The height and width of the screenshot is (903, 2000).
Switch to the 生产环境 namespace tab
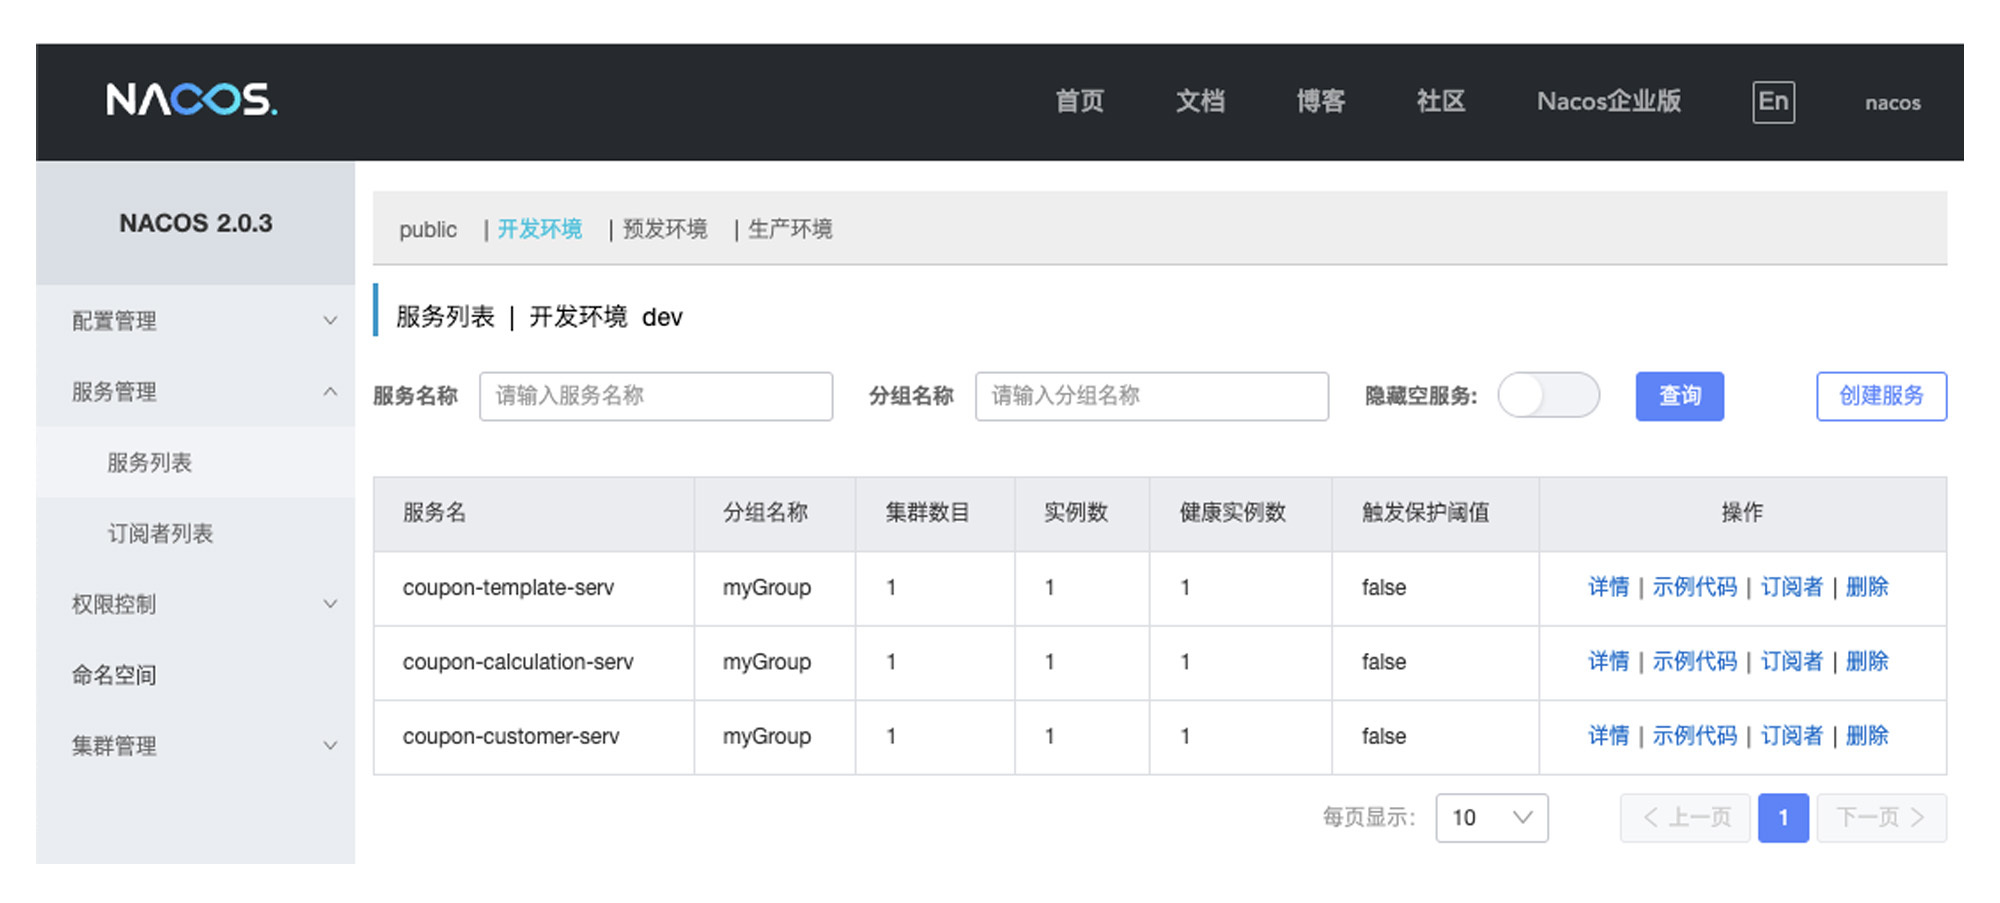pos(790,229)
